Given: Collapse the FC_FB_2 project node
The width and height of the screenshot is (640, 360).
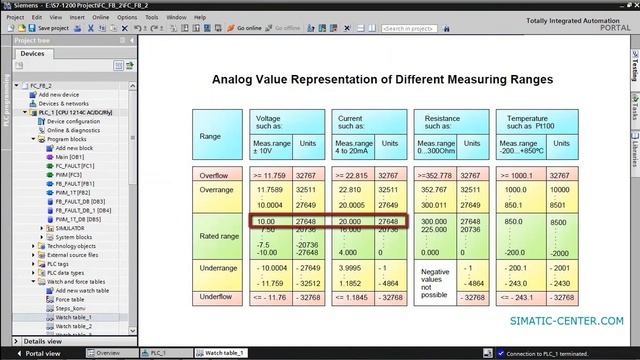Looking at the screenshot, I should [x=17, y=86].
